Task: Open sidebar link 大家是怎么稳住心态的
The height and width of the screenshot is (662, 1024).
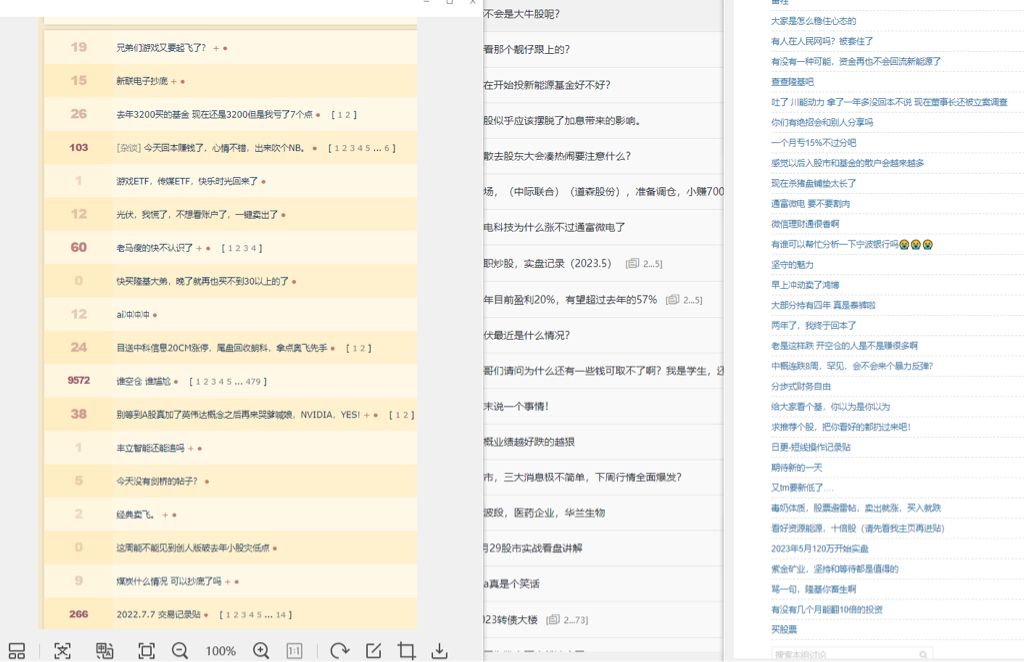Action: [x=814, y=21]
